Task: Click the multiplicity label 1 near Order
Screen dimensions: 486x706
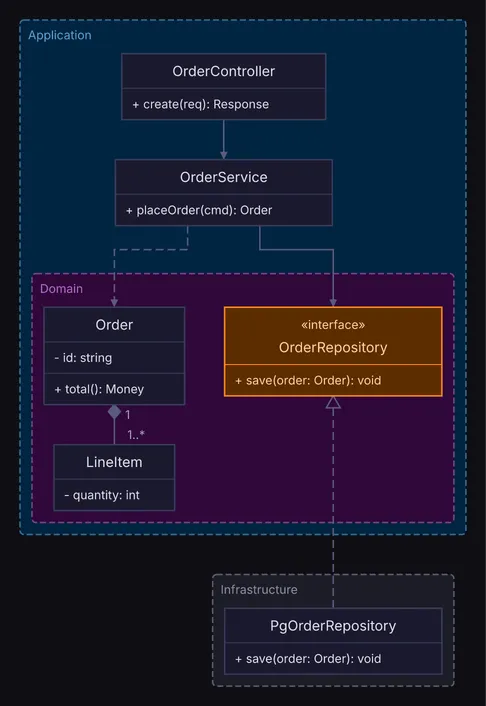Action: [x=128, y=414]
